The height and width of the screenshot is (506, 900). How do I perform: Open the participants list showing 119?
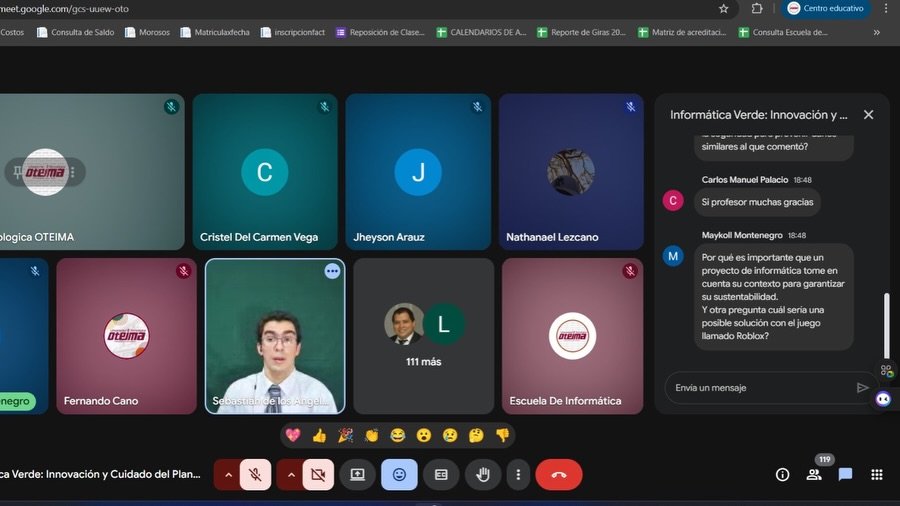point(814,475)
